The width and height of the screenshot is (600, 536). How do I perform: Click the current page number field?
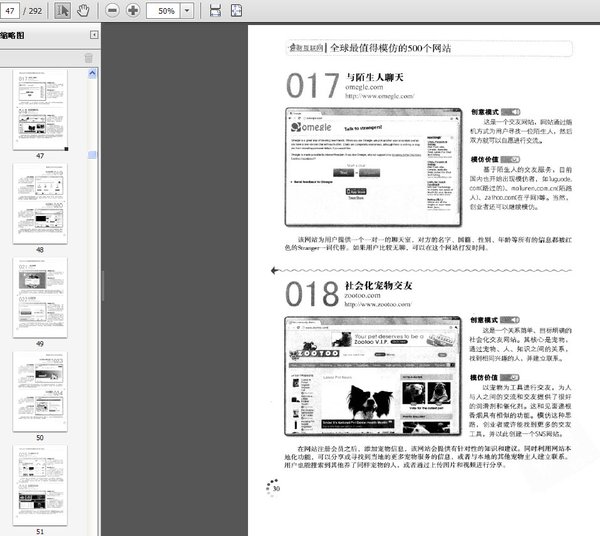click(10, 10)
